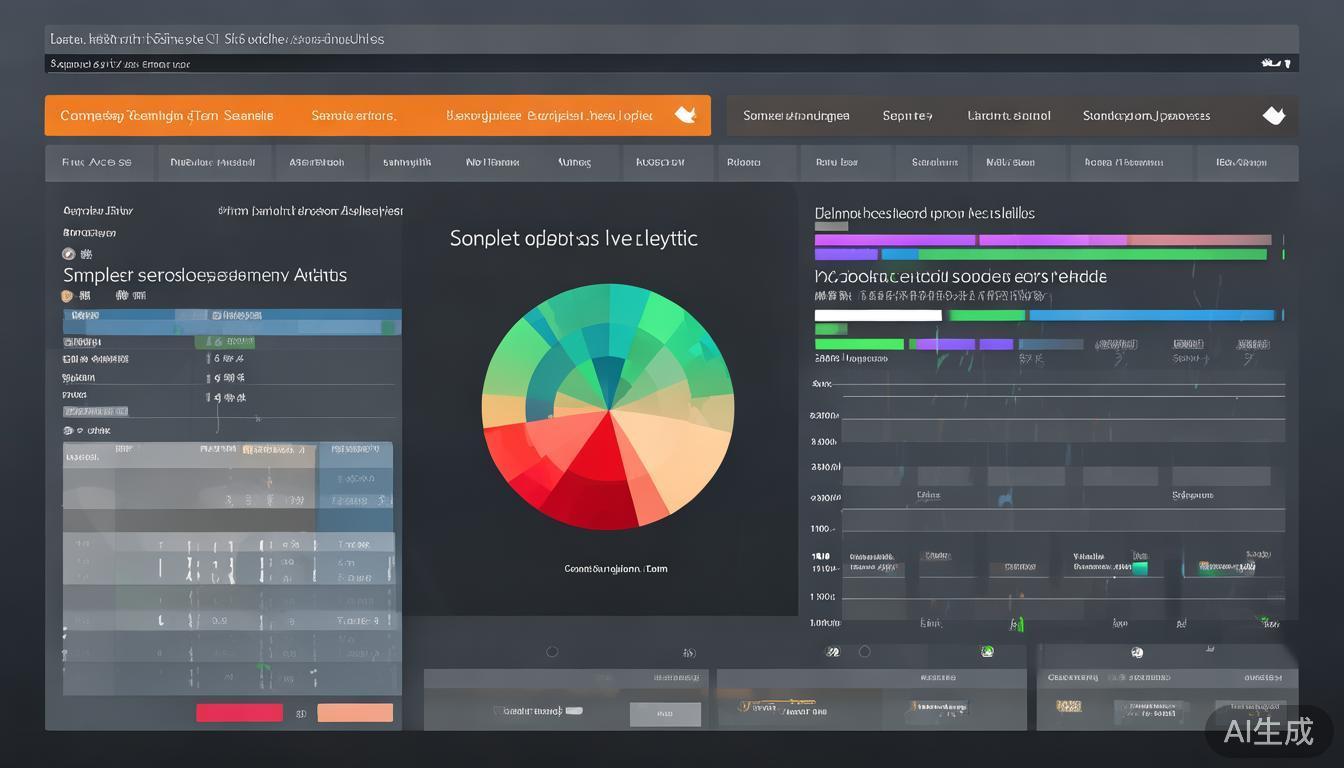
Task: Click the orange round icon below Analytics heading
Action: tap(68, 296)
